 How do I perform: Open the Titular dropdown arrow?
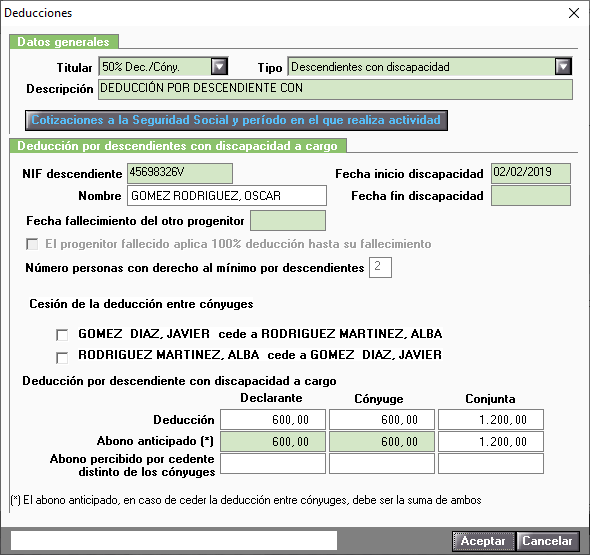[x=219, y=67]
